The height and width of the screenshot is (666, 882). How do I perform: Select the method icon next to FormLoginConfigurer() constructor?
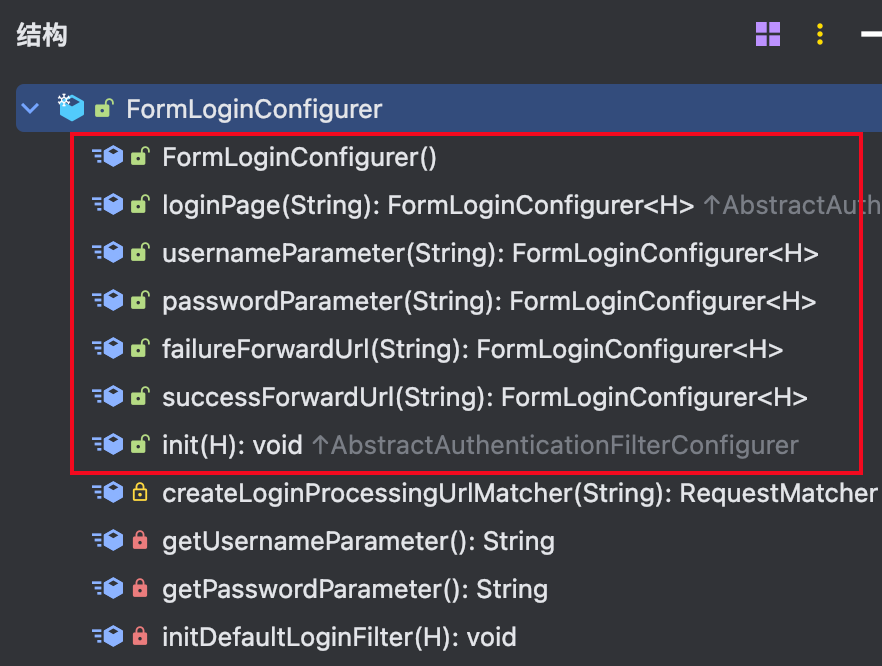click(x=110, y=156)
